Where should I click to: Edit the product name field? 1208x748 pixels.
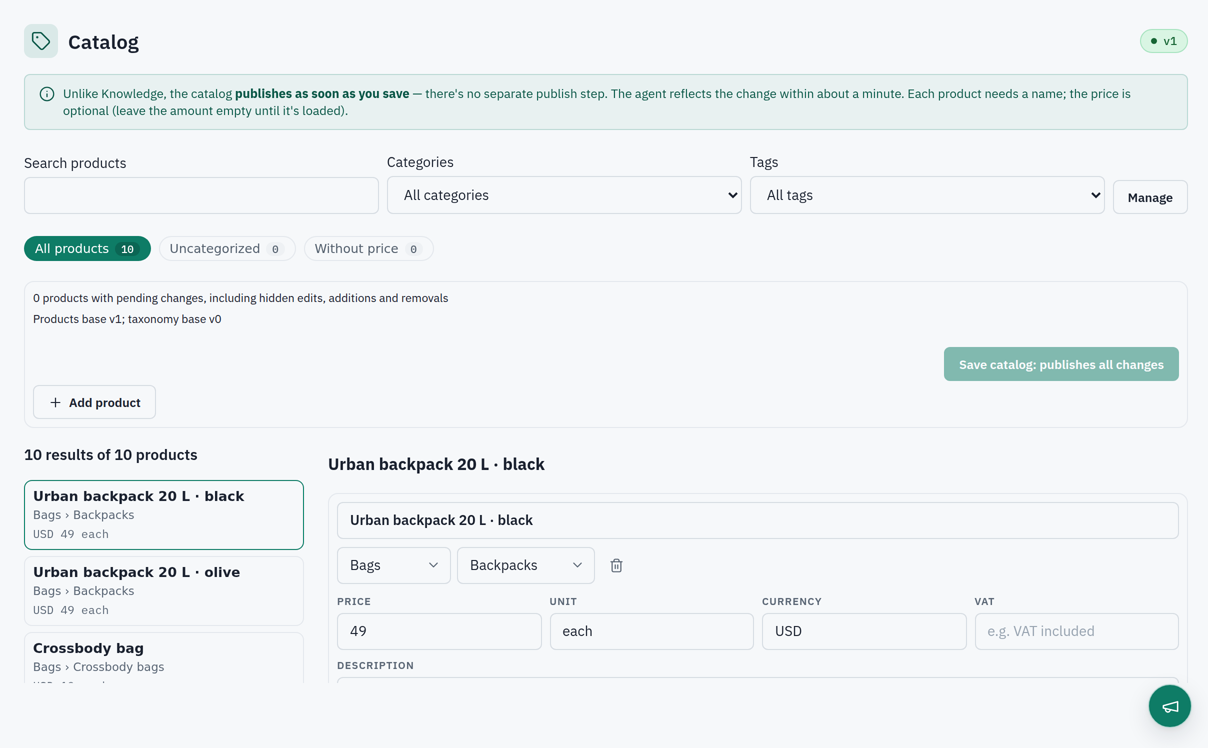click(758, 520)
